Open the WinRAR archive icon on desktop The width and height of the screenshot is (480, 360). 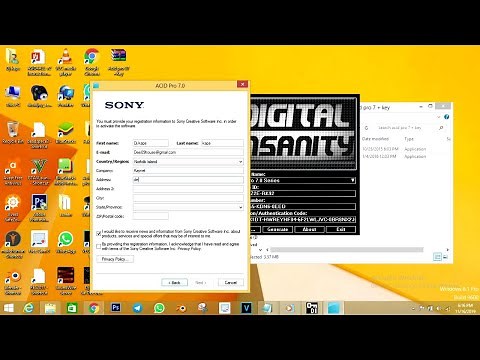[x=119, y=62]
